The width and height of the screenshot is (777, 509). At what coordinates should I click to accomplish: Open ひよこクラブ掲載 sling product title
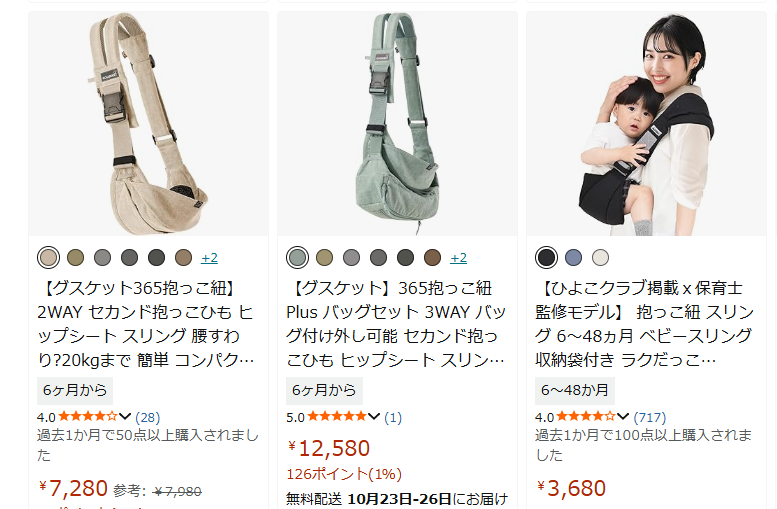click(x=645, y=324)
